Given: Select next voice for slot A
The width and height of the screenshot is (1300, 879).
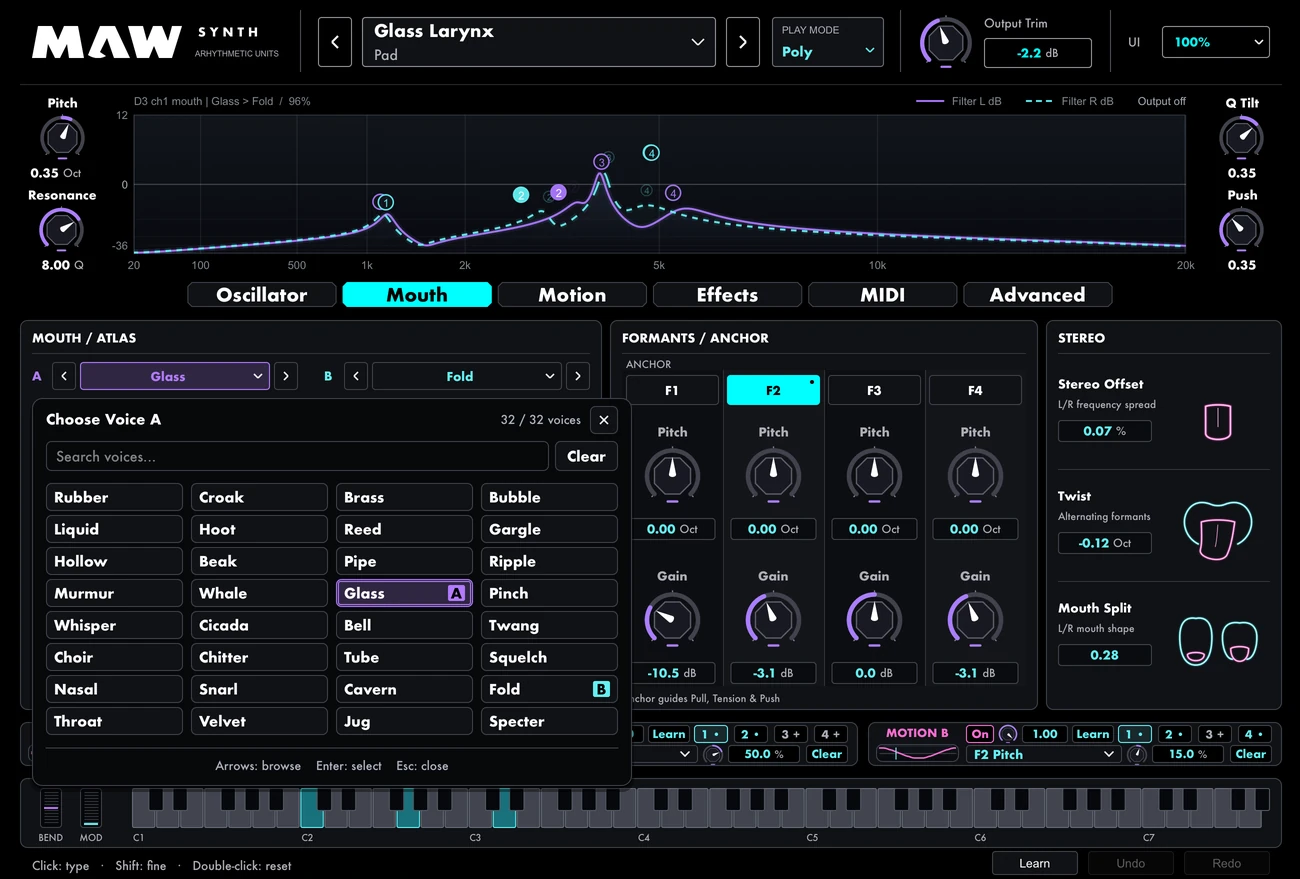Looking at the screenshot, I should [286, 376].
